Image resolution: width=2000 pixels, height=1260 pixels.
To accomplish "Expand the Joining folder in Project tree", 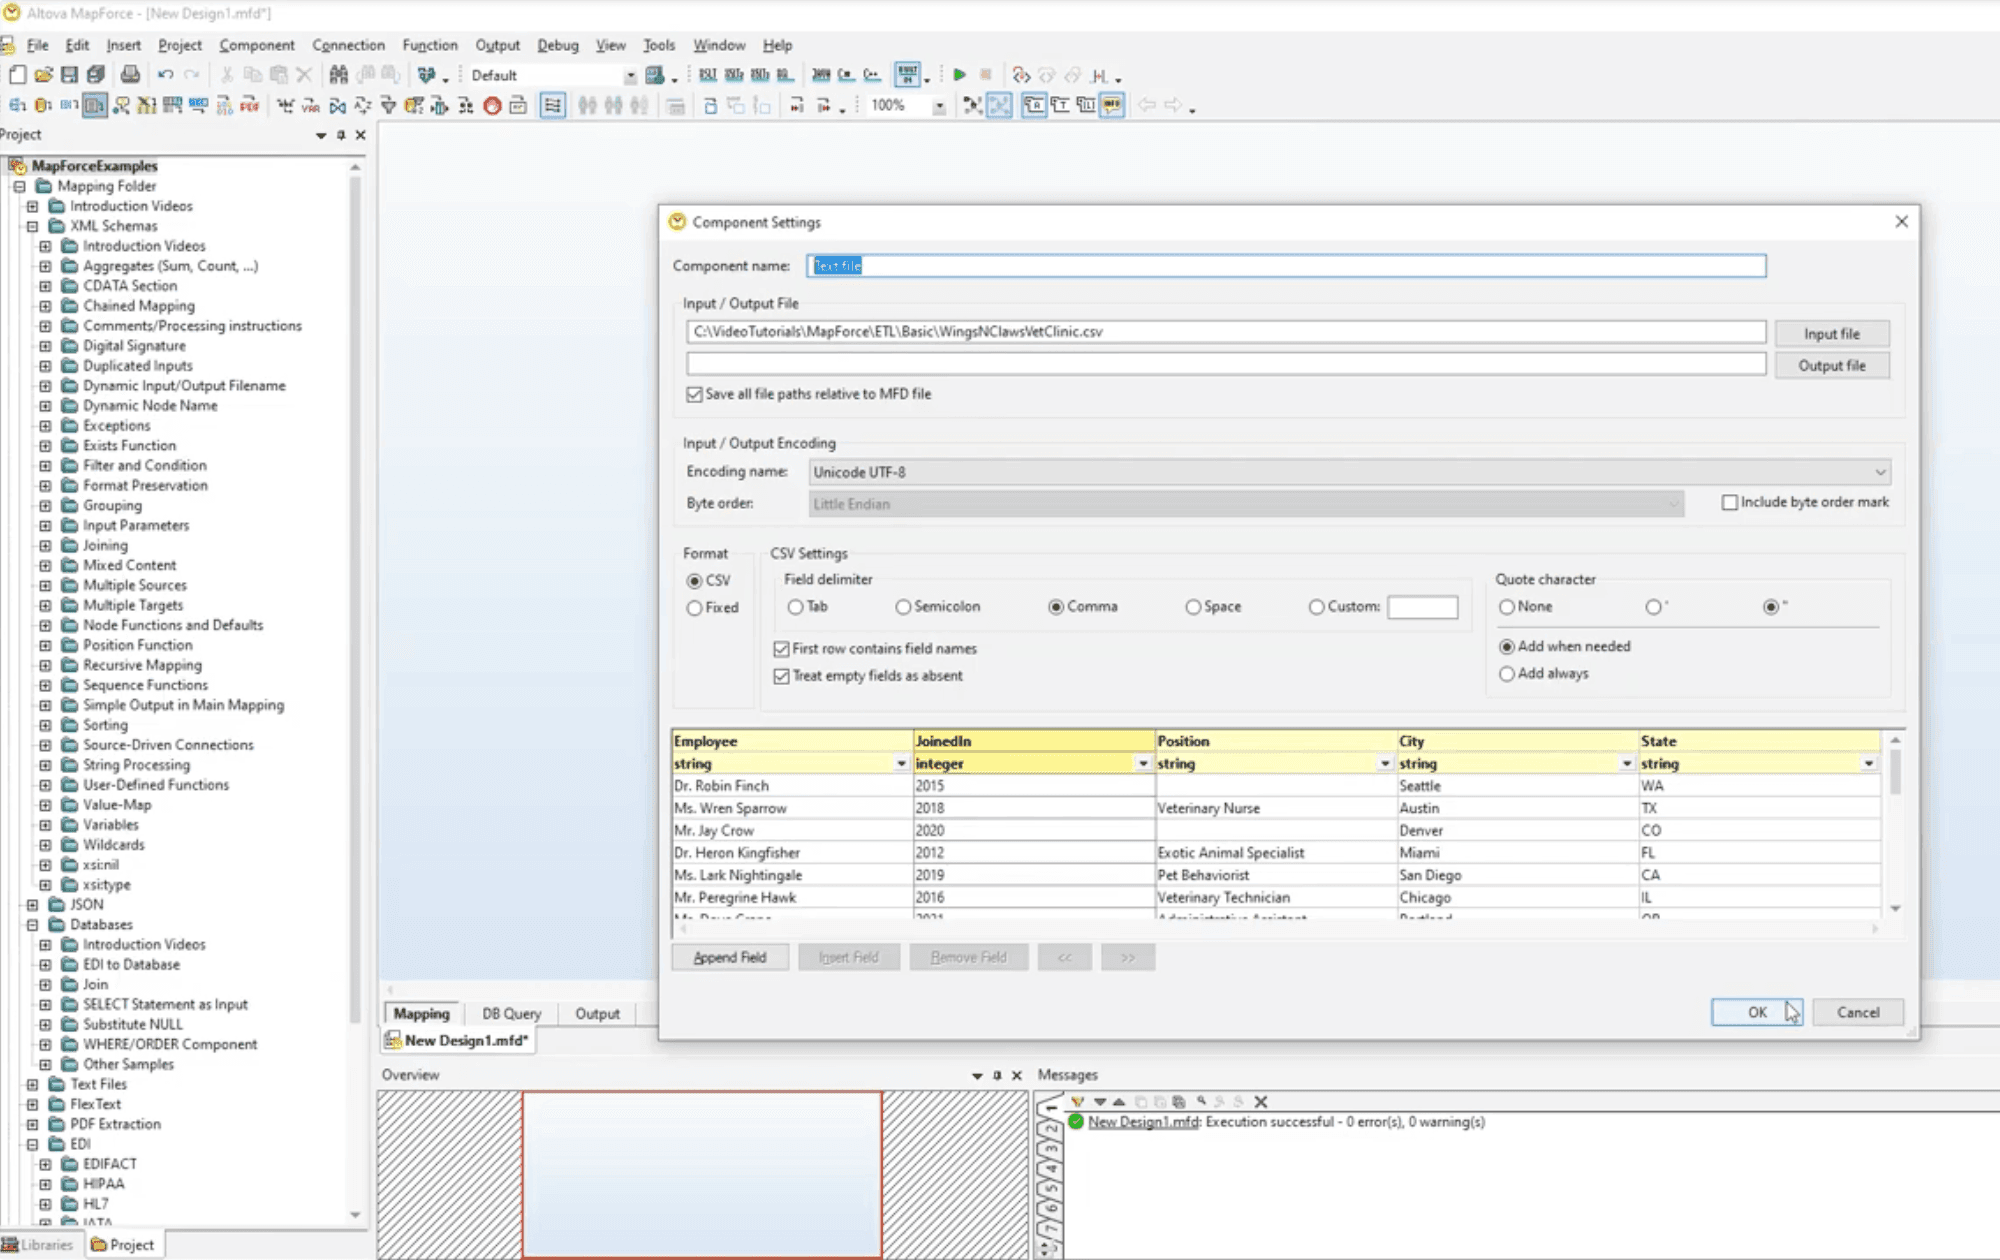I will [45, 546].
